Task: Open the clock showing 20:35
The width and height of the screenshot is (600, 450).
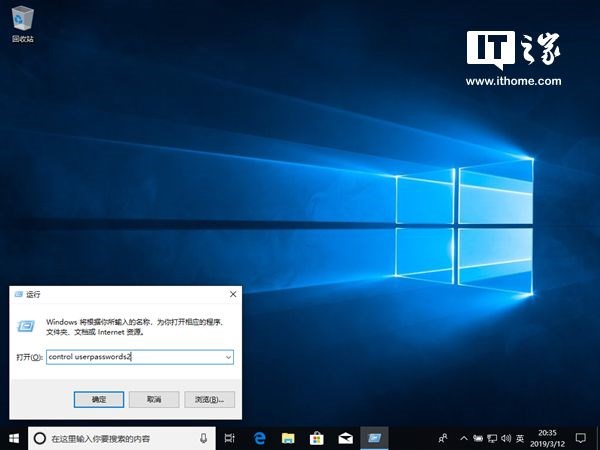Action: point(547,439)
